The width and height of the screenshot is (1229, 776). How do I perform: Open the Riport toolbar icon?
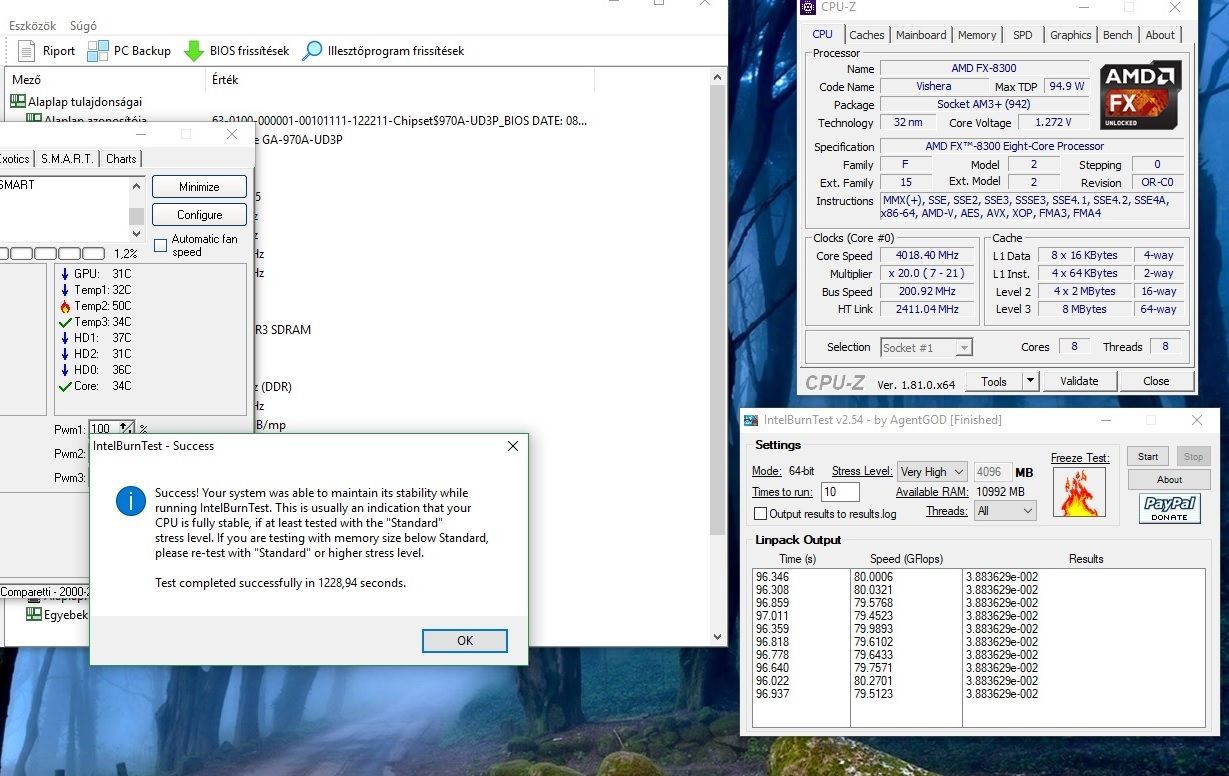pyautogui.click(x=26, y=51)
